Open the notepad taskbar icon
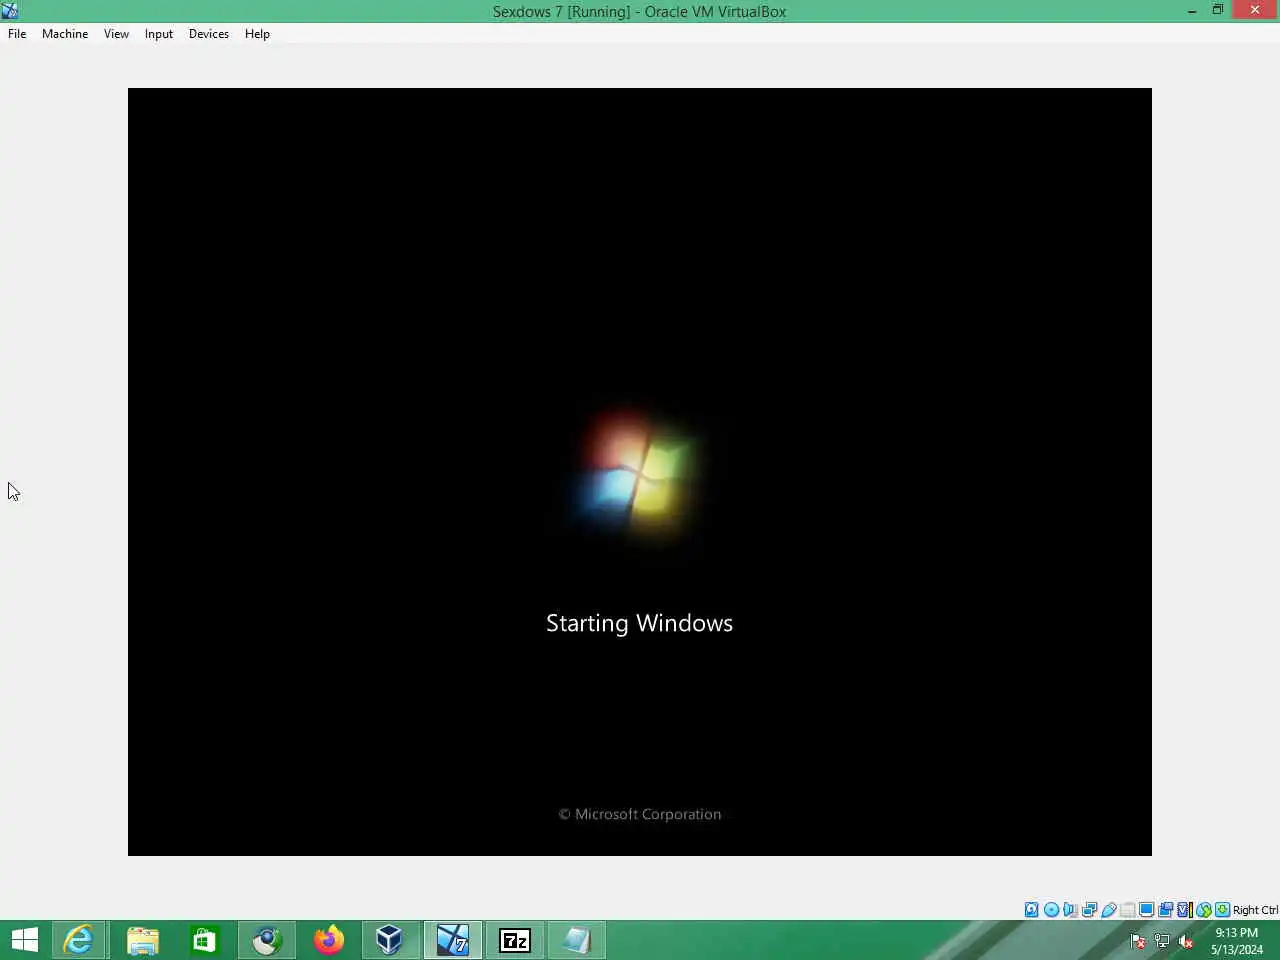 [577, 940]
